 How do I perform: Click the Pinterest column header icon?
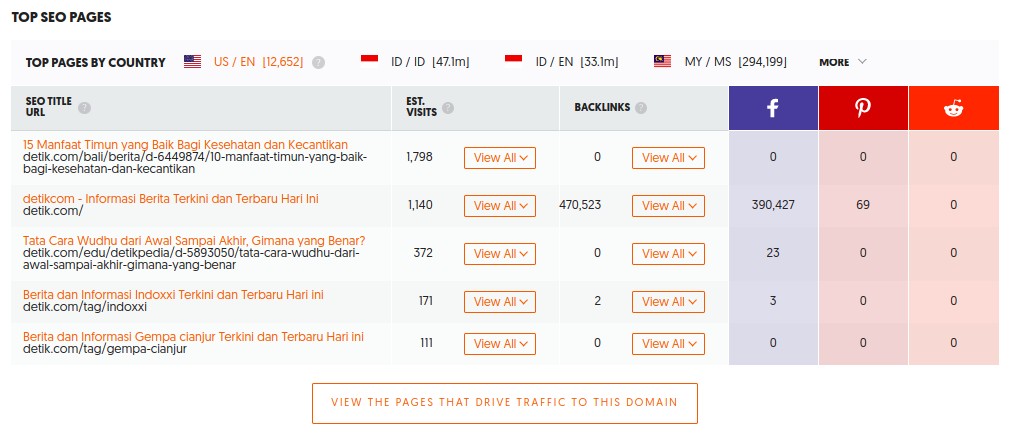pyautogui.click(x=863, y=109)
